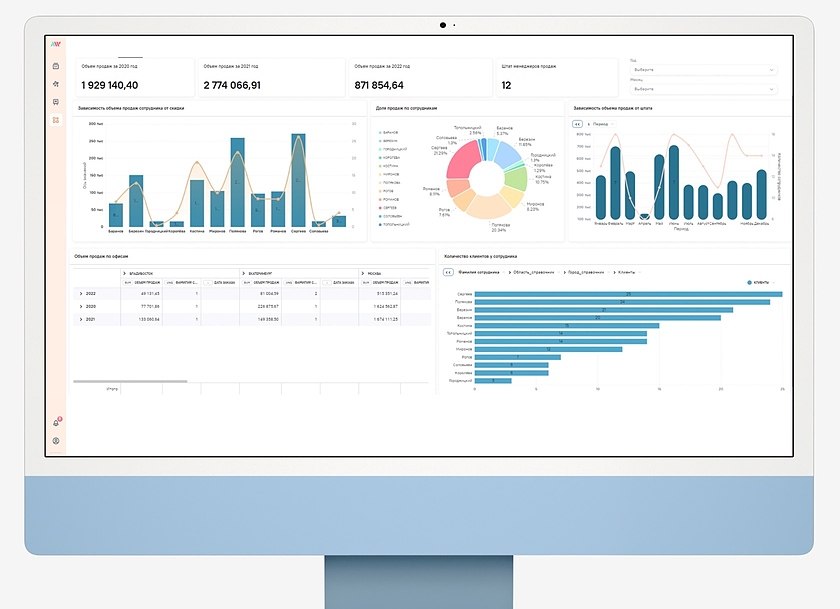Click back arrows button in staff chart

click(x=577, y=124)
